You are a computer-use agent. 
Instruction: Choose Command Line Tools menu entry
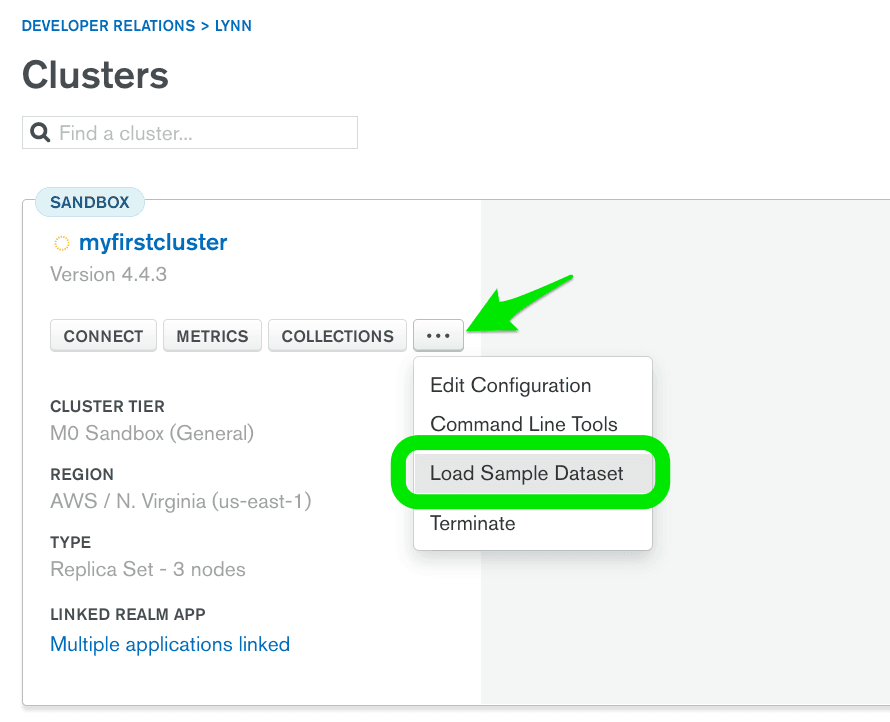click(523, 424)
